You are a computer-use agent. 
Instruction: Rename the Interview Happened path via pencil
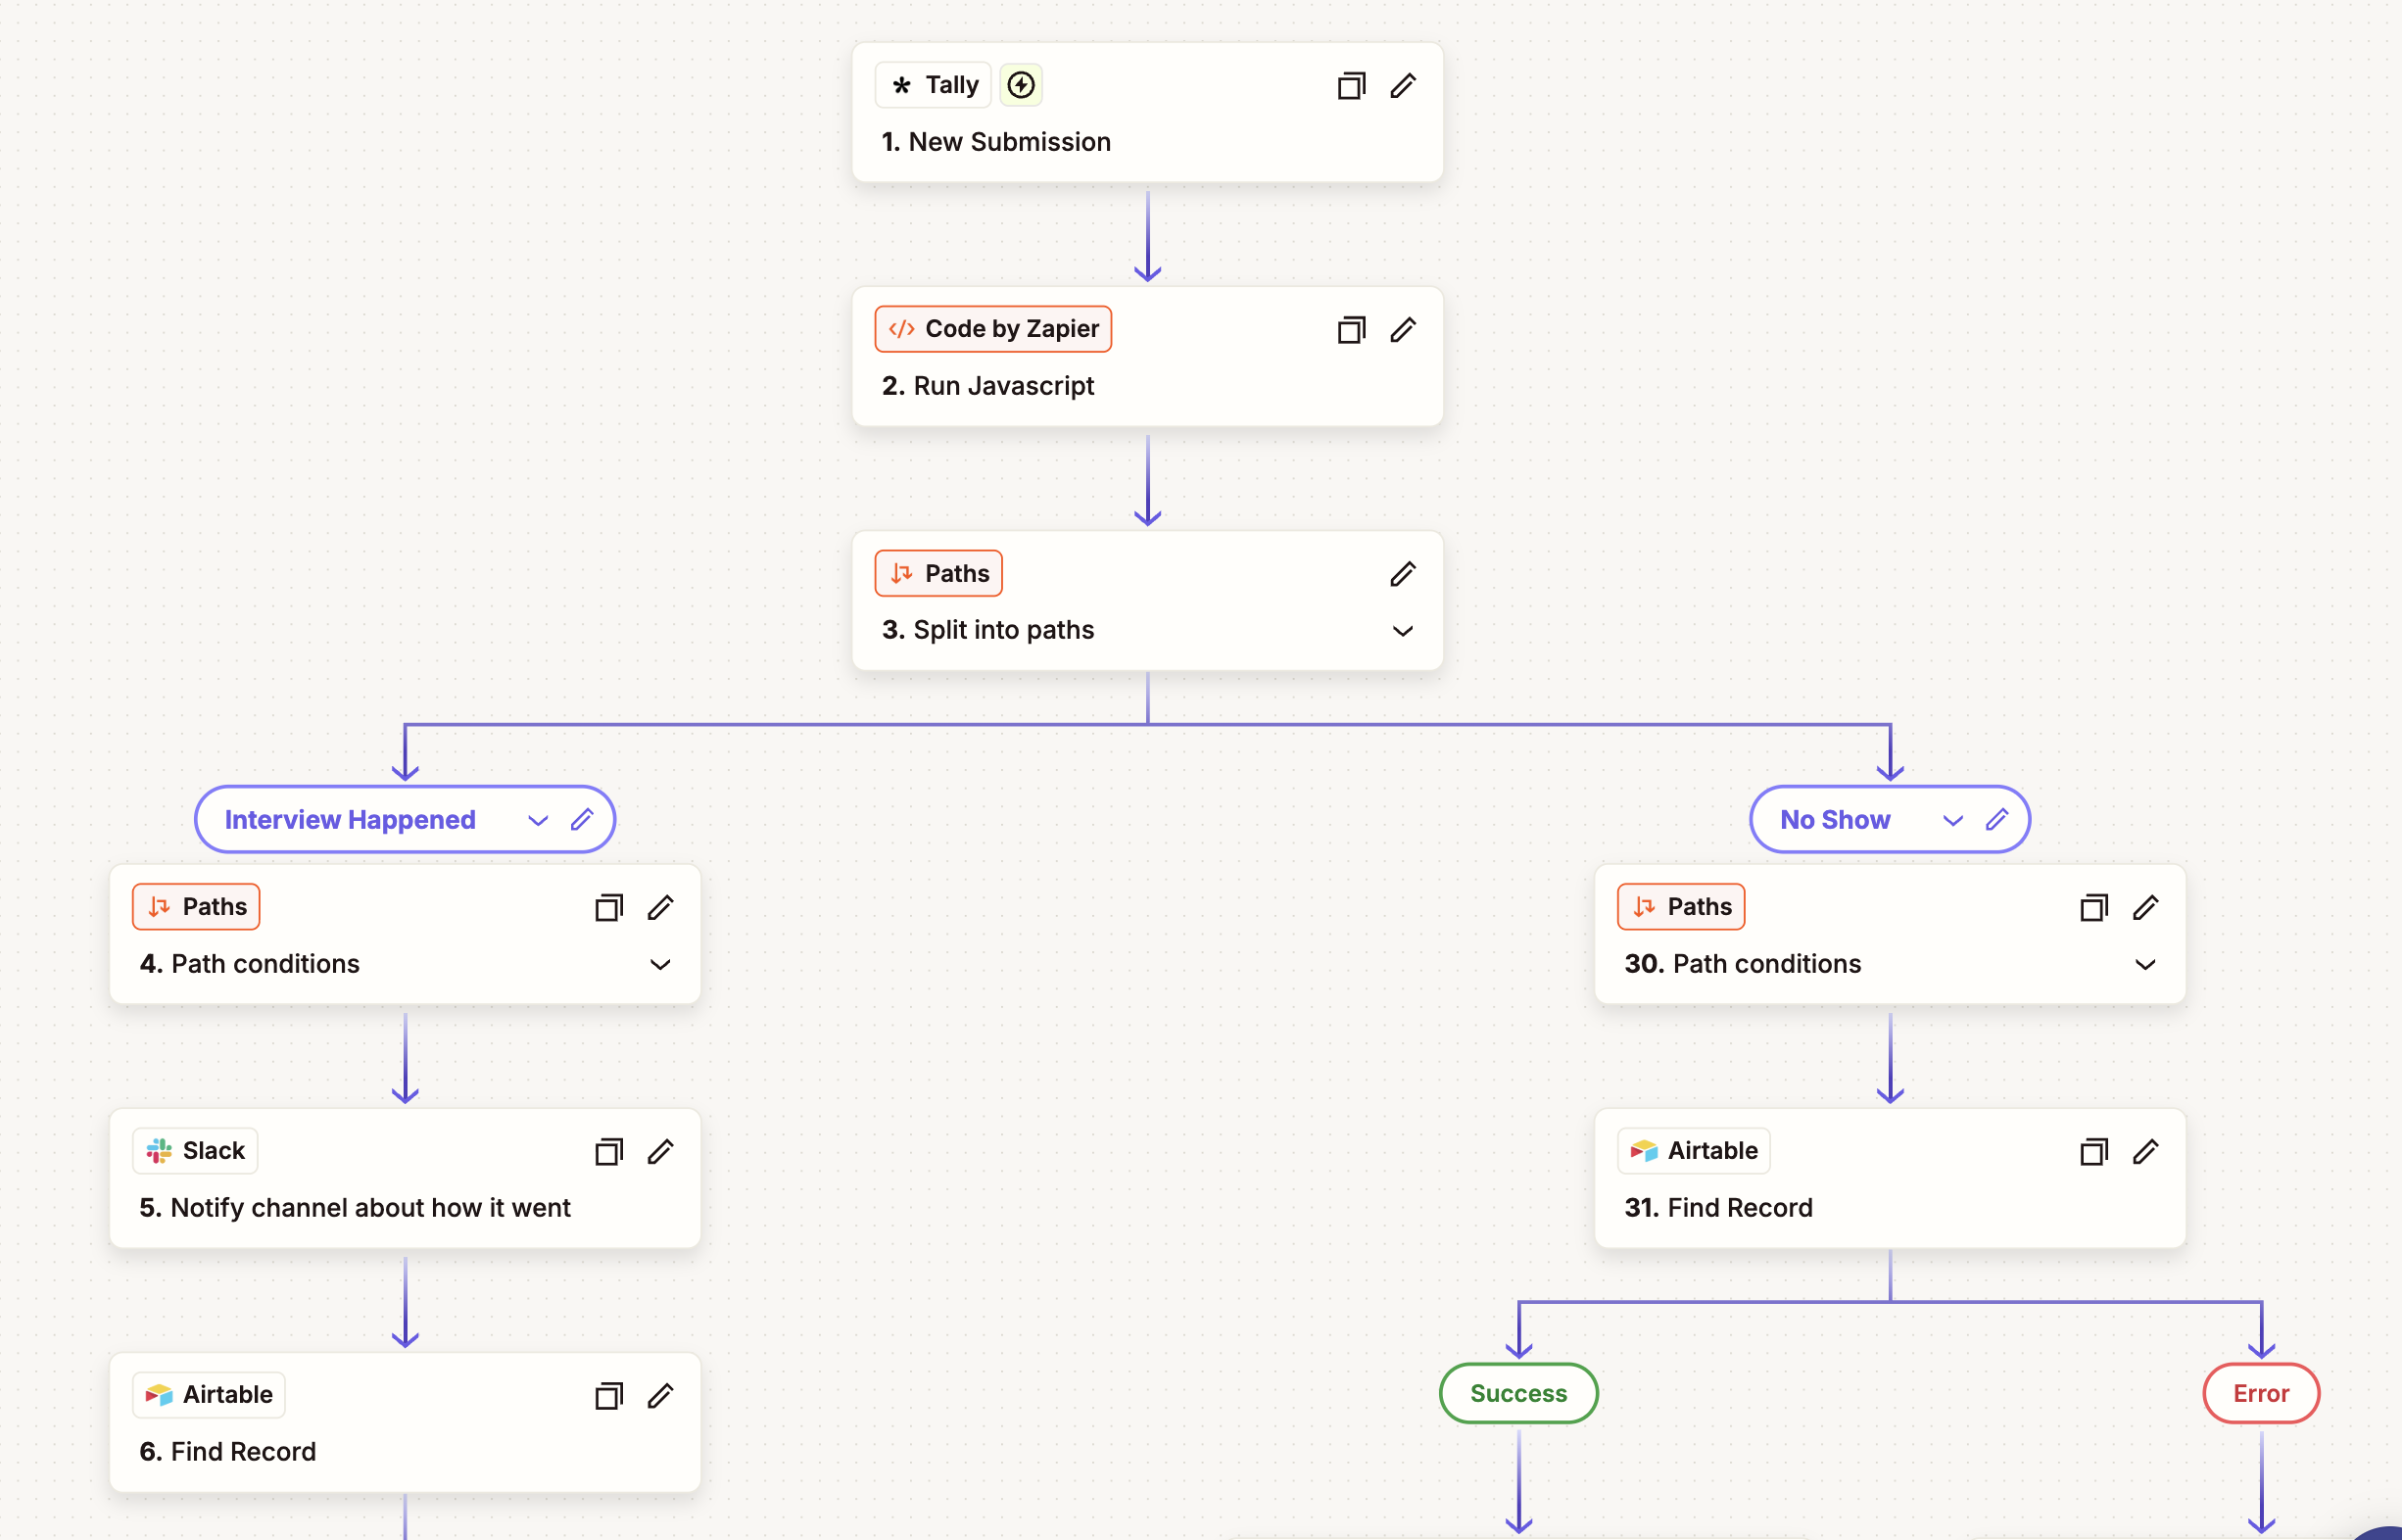point(582,820)
